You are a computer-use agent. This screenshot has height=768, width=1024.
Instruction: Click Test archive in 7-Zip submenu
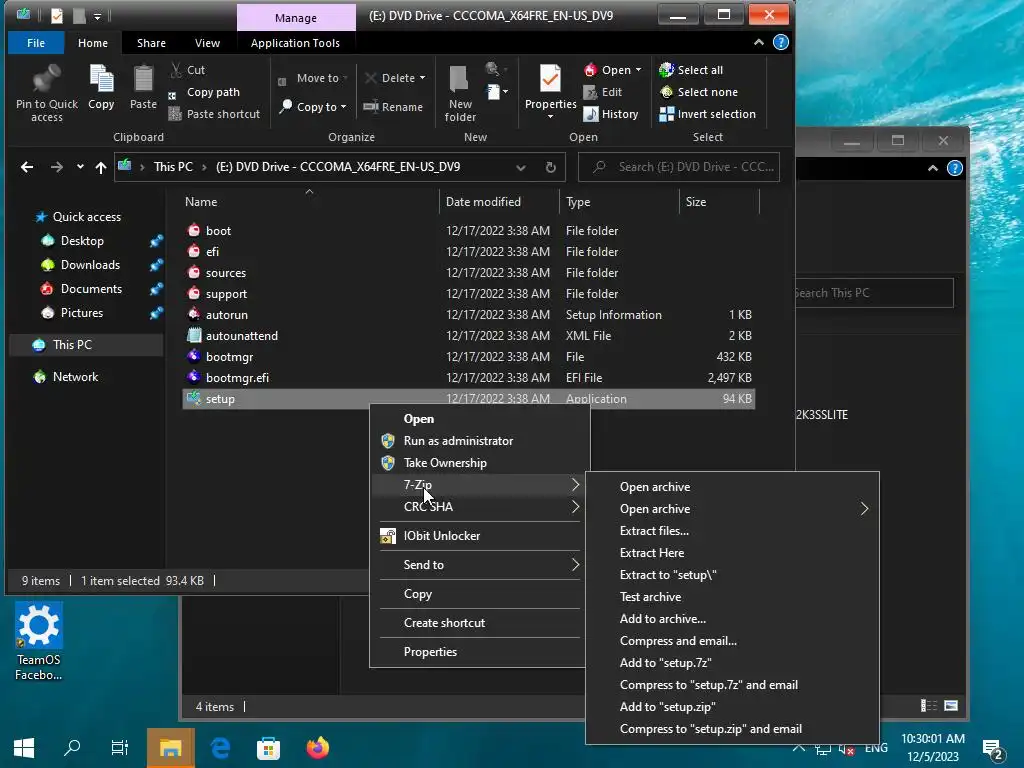732,597
